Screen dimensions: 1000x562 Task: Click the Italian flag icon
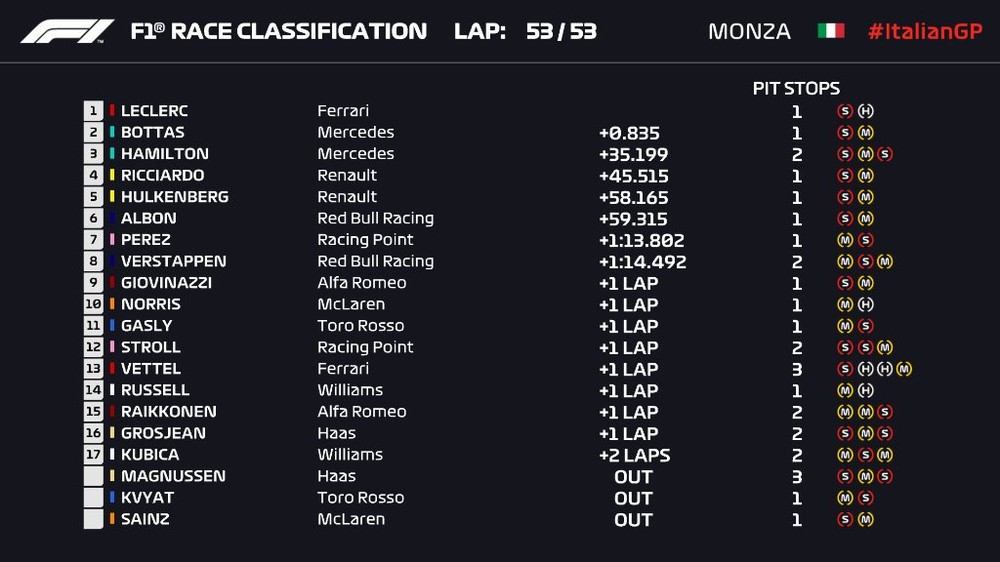tap(830, 31)
